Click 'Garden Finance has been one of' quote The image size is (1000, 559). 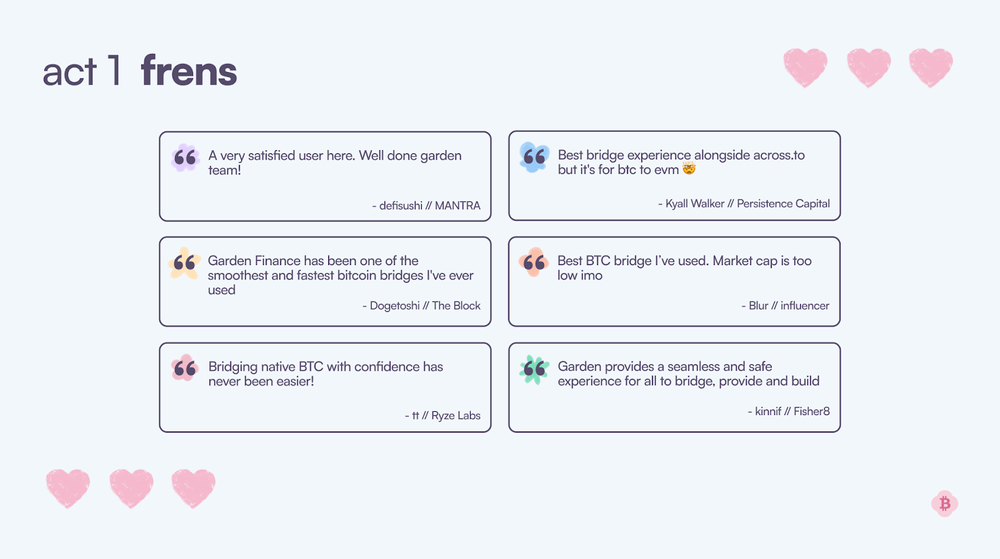click(341, 275)
